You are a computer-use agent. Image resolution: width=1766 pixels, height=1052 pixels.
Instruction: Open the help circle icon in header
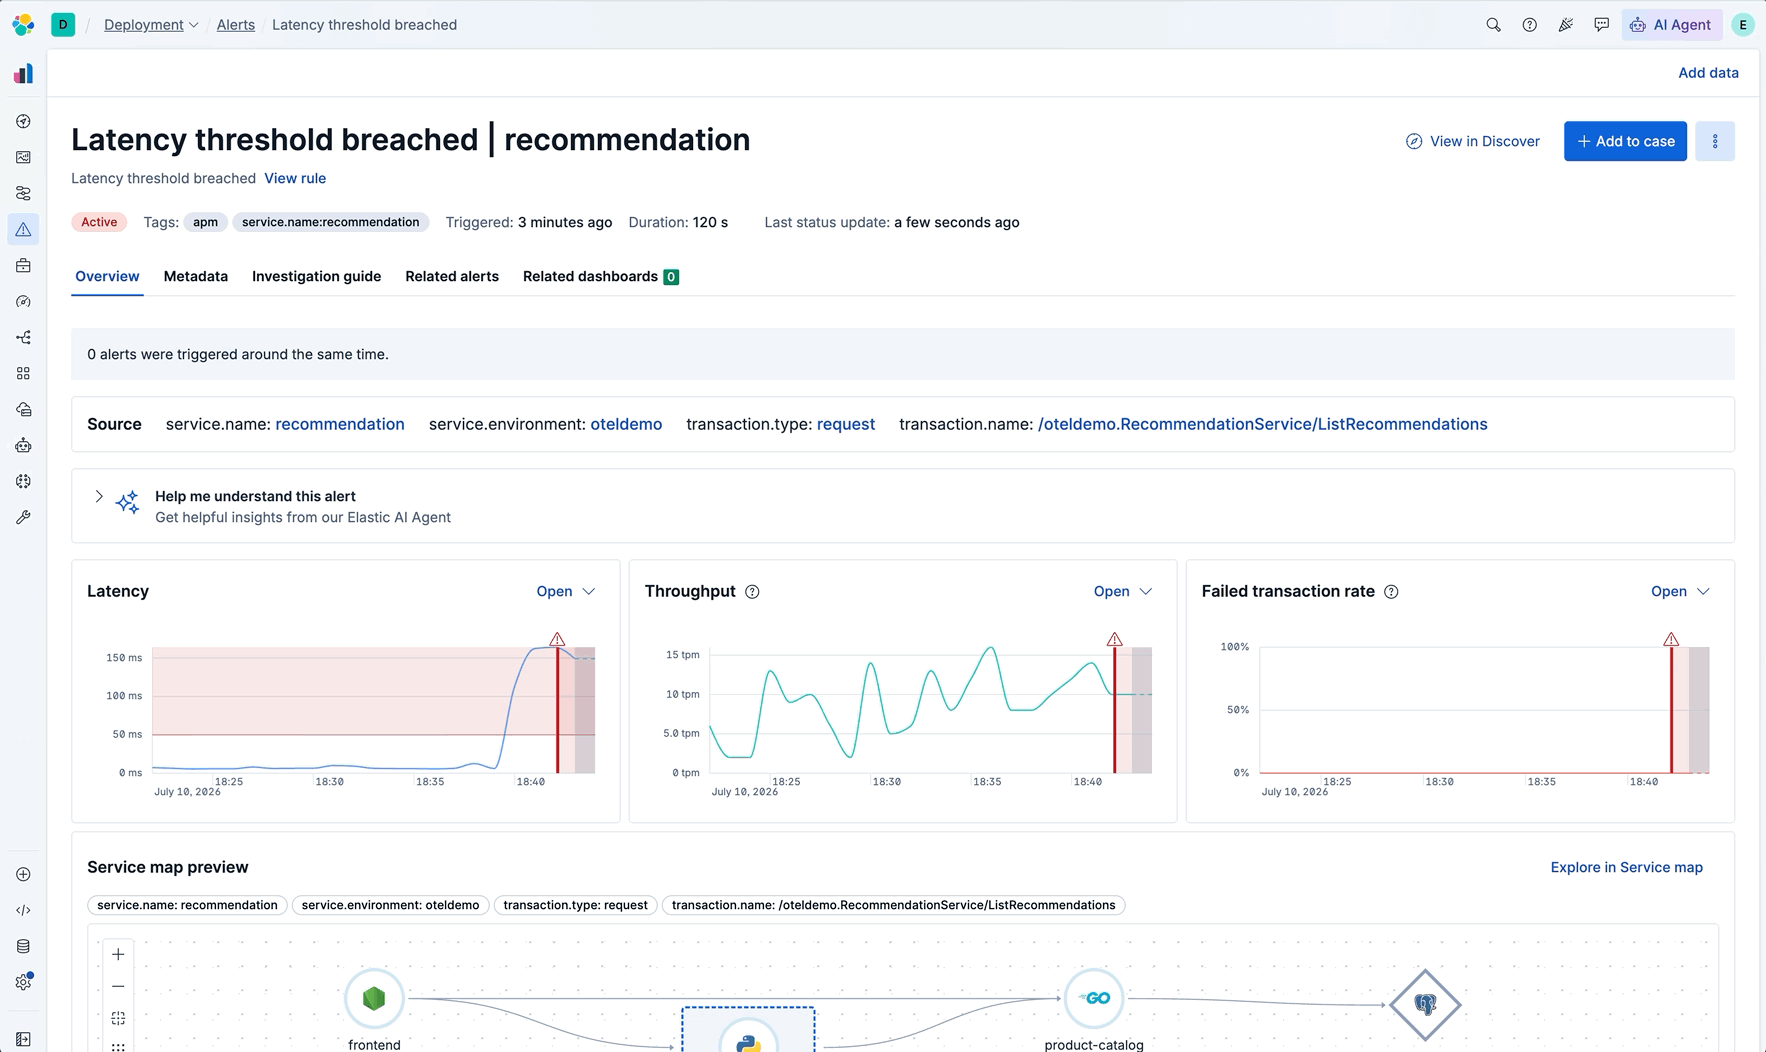(x=1529, y=25)
